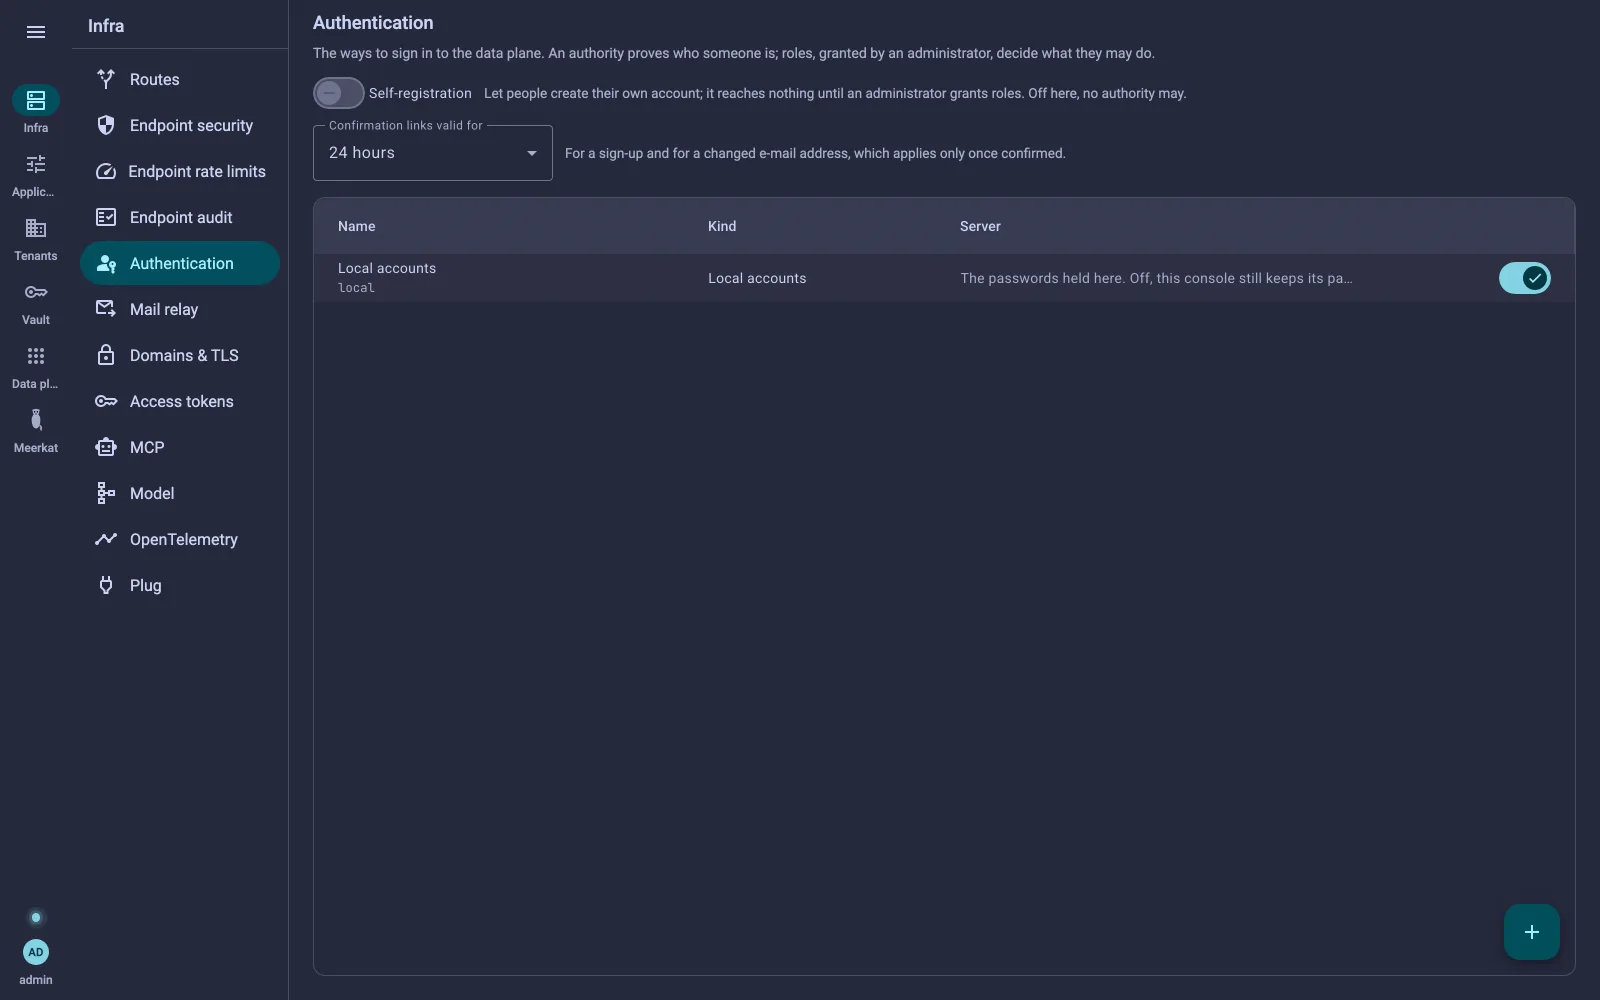Add a new authority with plus button
Screen dimensions: 1600x1000
pyautogui.click(x=1532, y=932)
